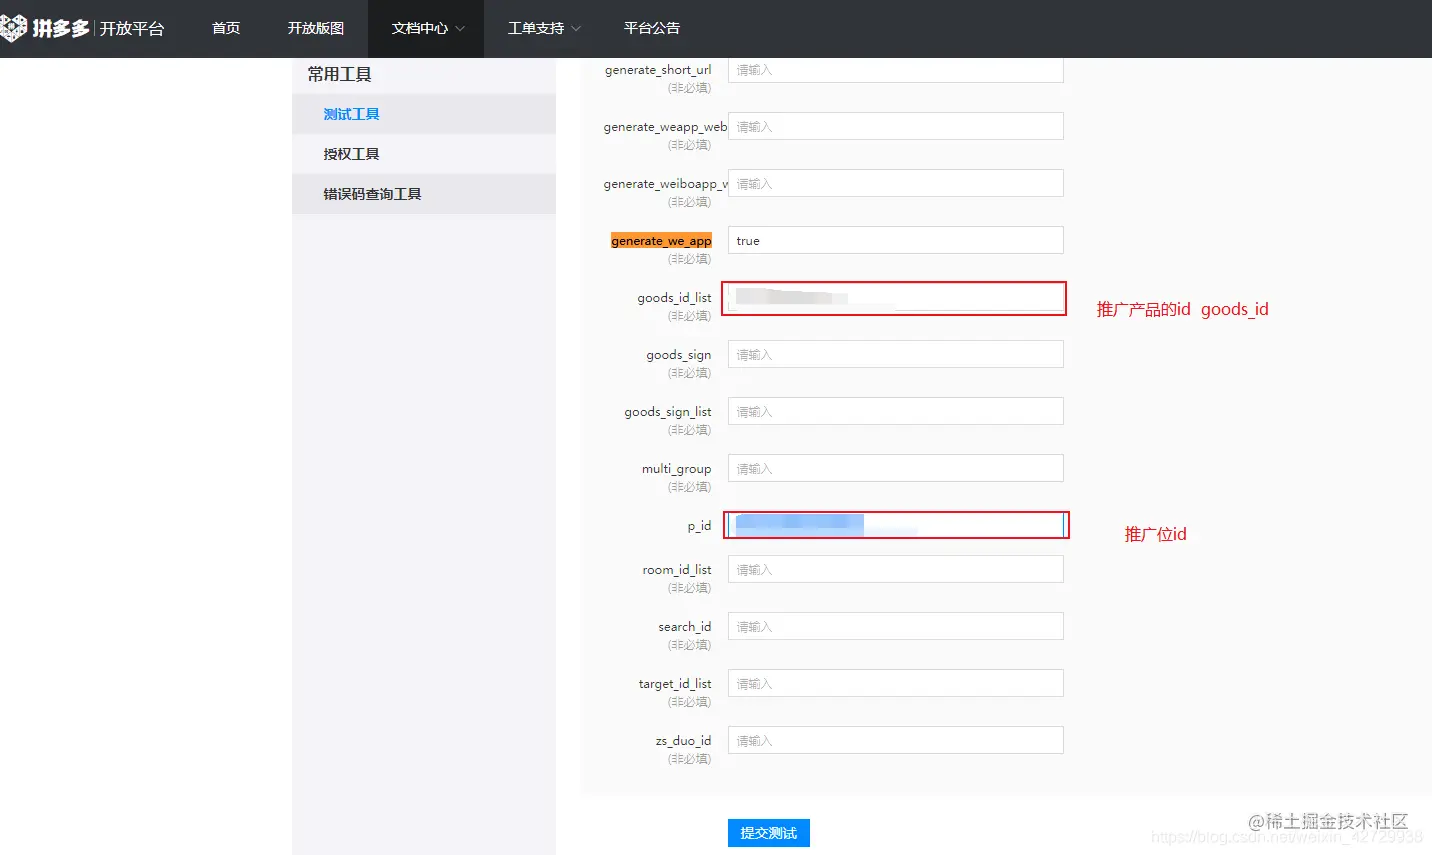1432x855 pixels.
Task: Open the 开放版图 nav item
Action: coord(316,28)
